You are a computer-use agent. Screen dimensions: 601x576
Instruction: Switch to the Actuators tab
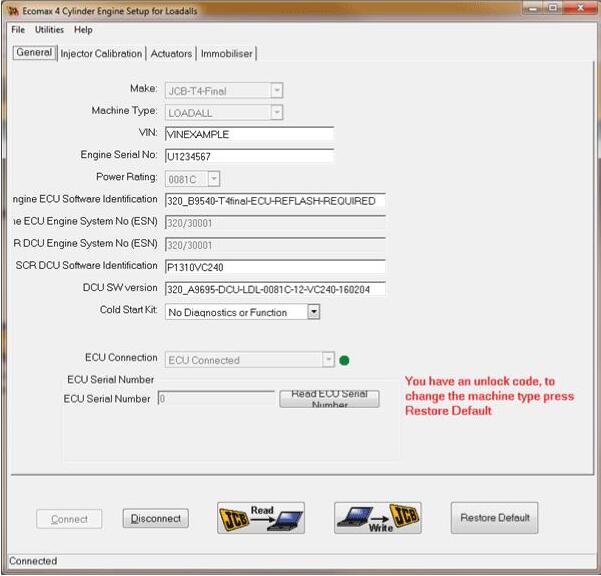[171, 54]
